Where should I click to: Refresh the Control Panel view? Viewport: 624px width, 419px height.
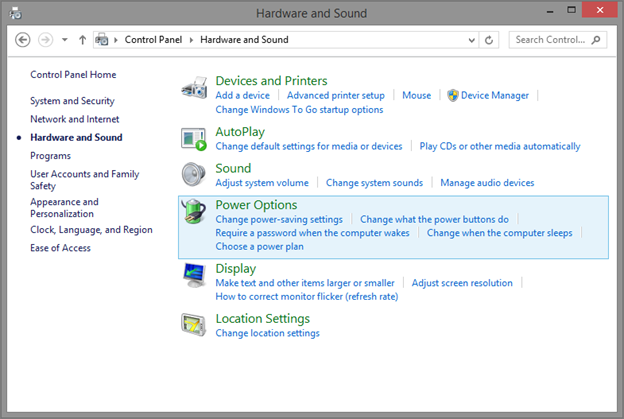pos(489,40)
